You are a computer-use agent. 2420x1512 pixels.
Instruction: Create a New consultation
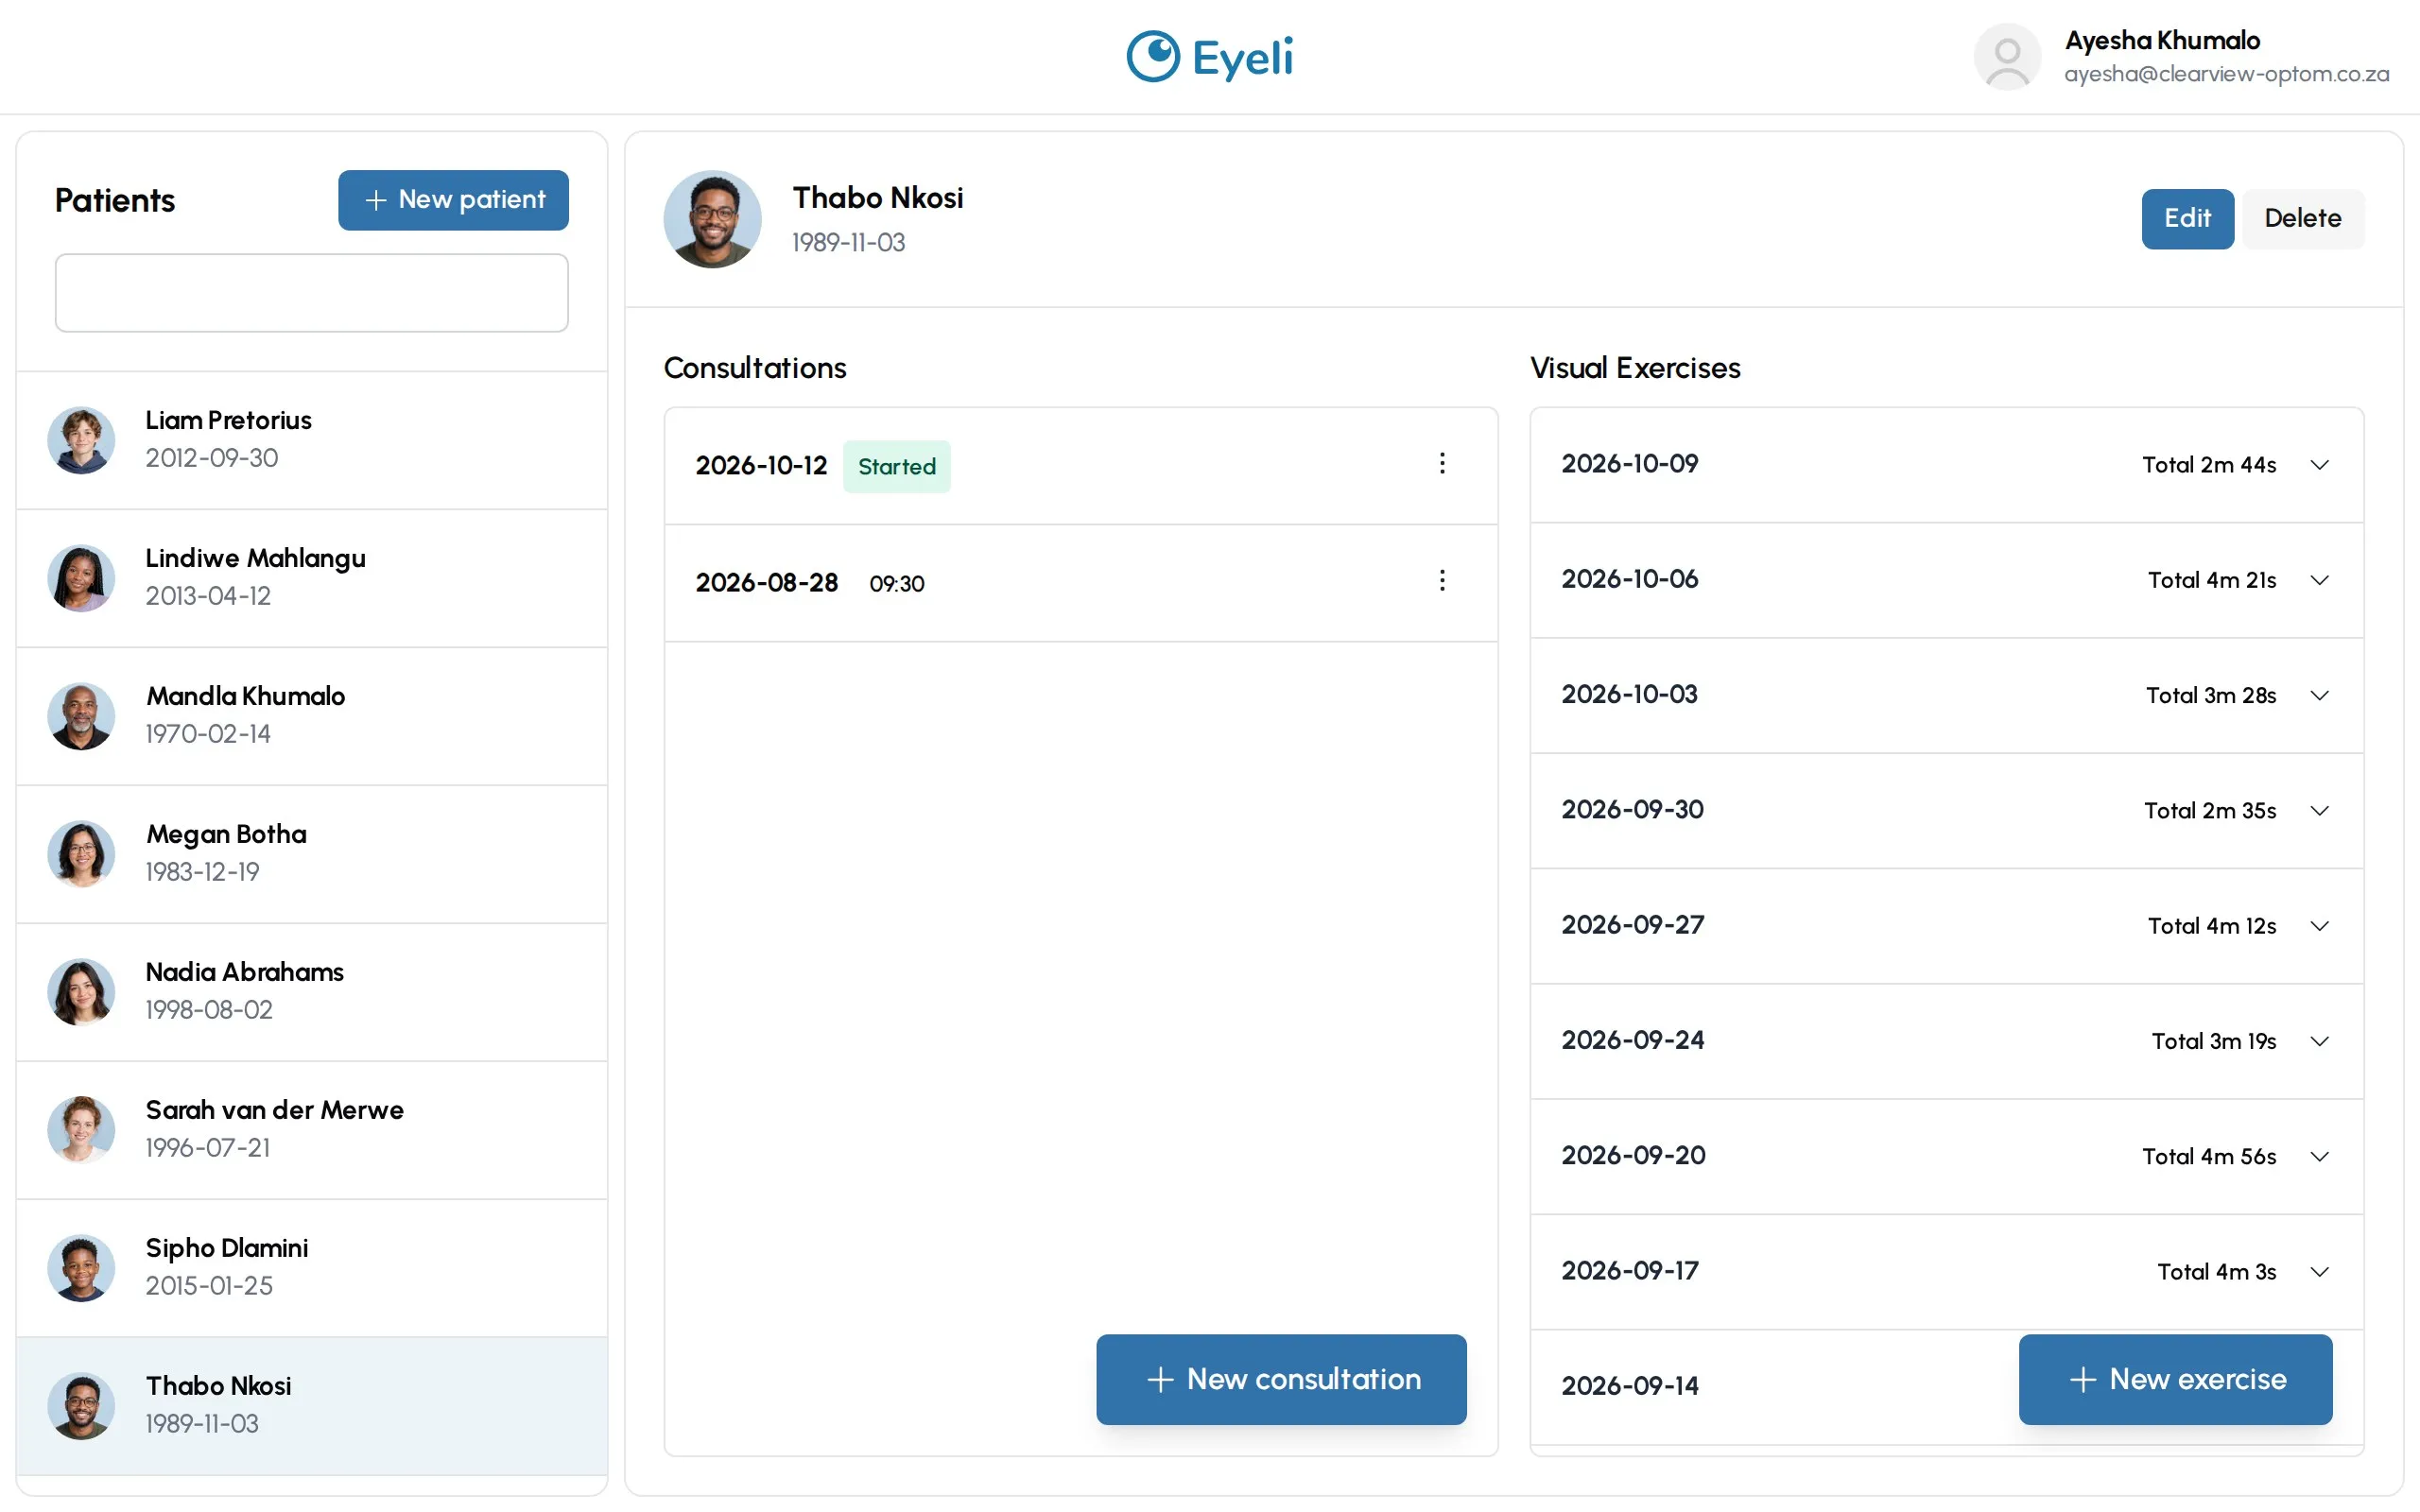pyautogui.click(x=1281, y=1379)
